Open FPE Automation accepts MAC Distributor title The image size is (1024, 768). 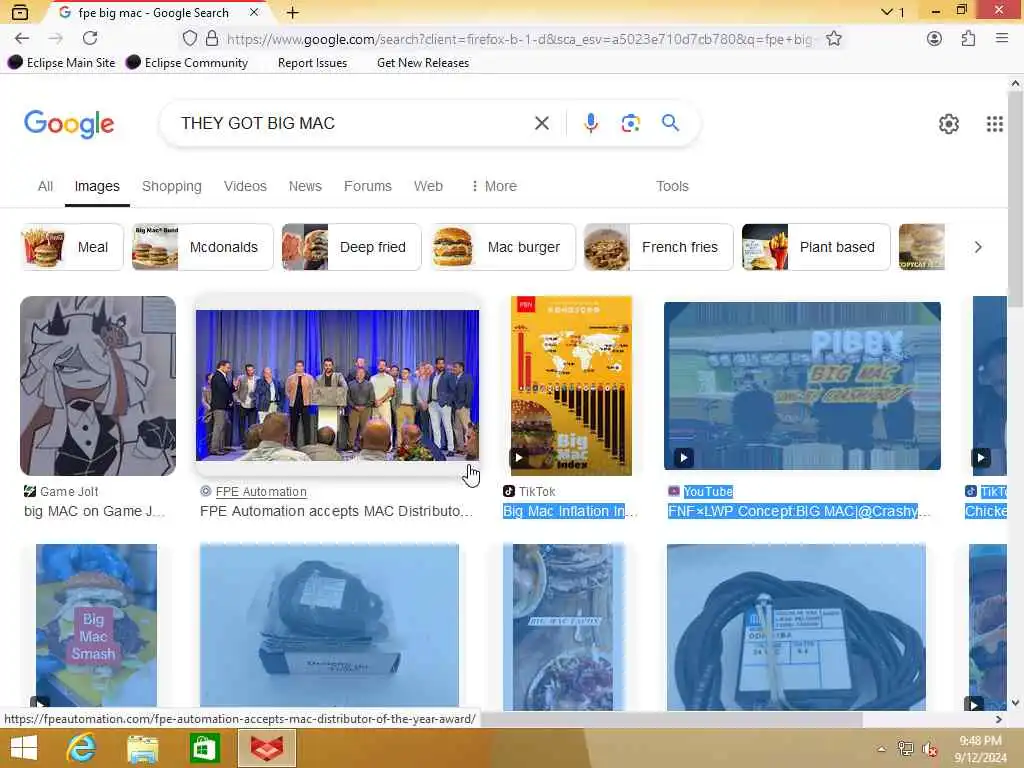[336, 511]
